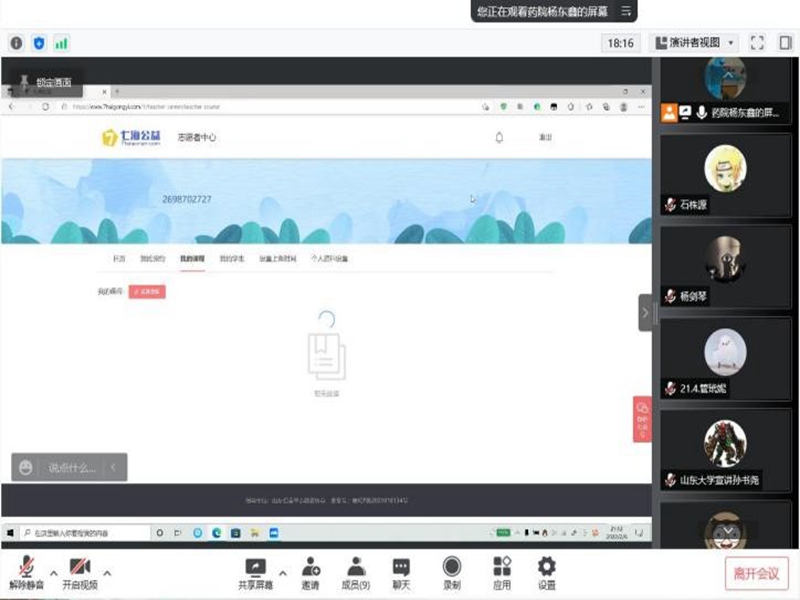Open the 成员(9) members panel
800x600 pixels.
(355, 572)
